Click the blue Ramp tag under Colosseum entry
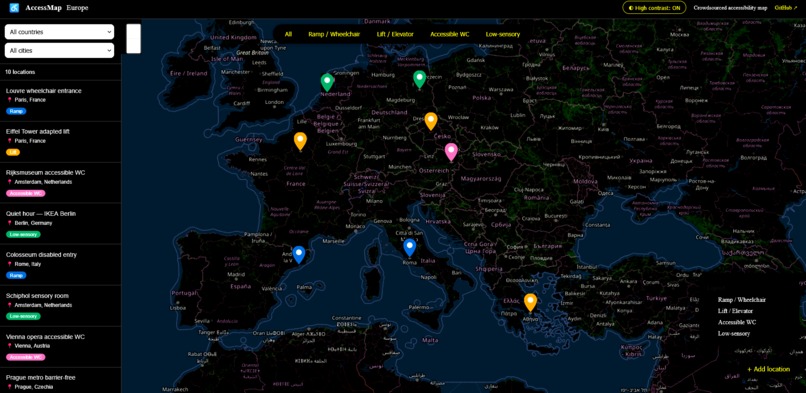 [16, 275]
